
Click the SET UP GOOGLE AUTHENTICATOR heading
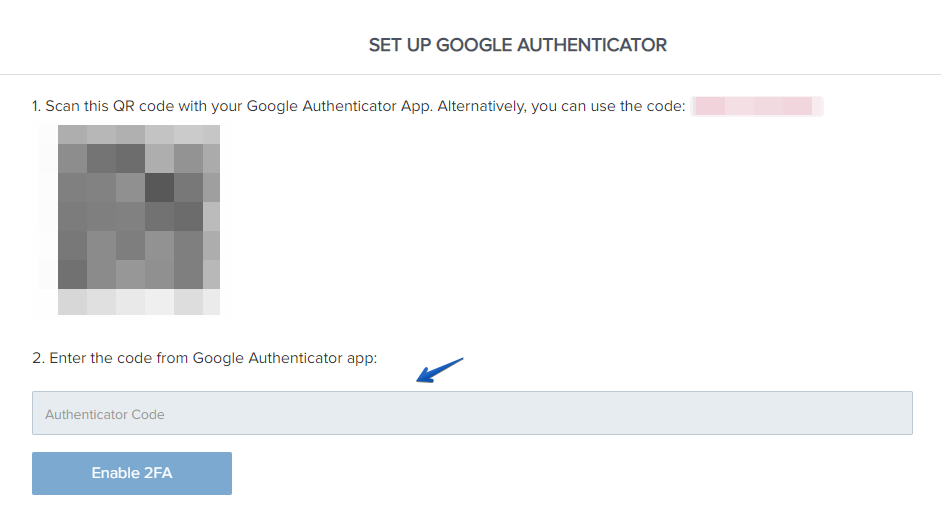click(x=517, y=45)
